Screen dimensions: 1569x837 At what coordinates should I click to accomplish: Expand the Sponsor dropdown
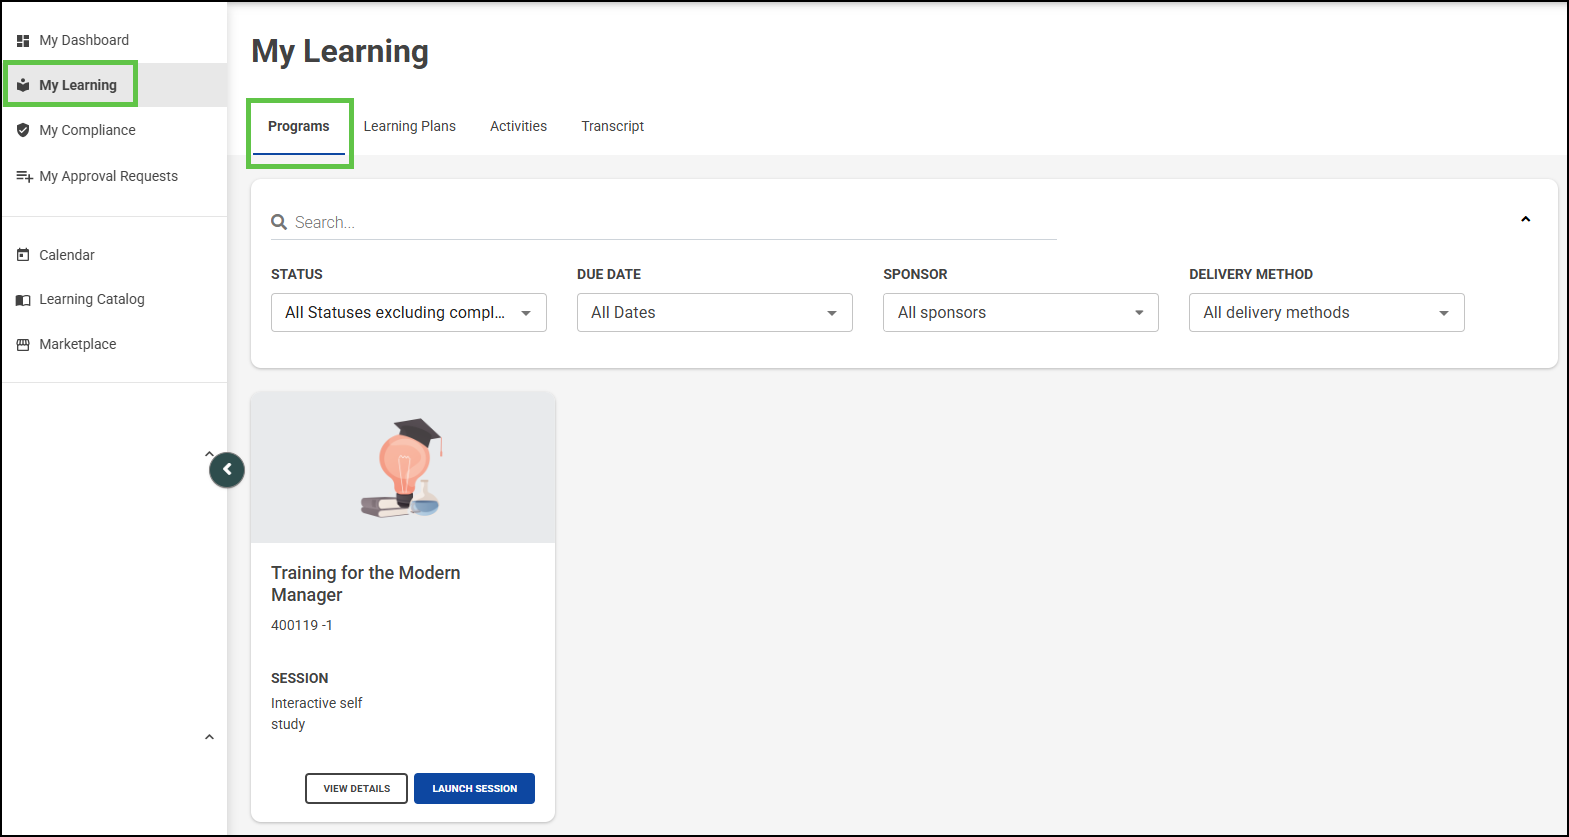[1020, 313]
